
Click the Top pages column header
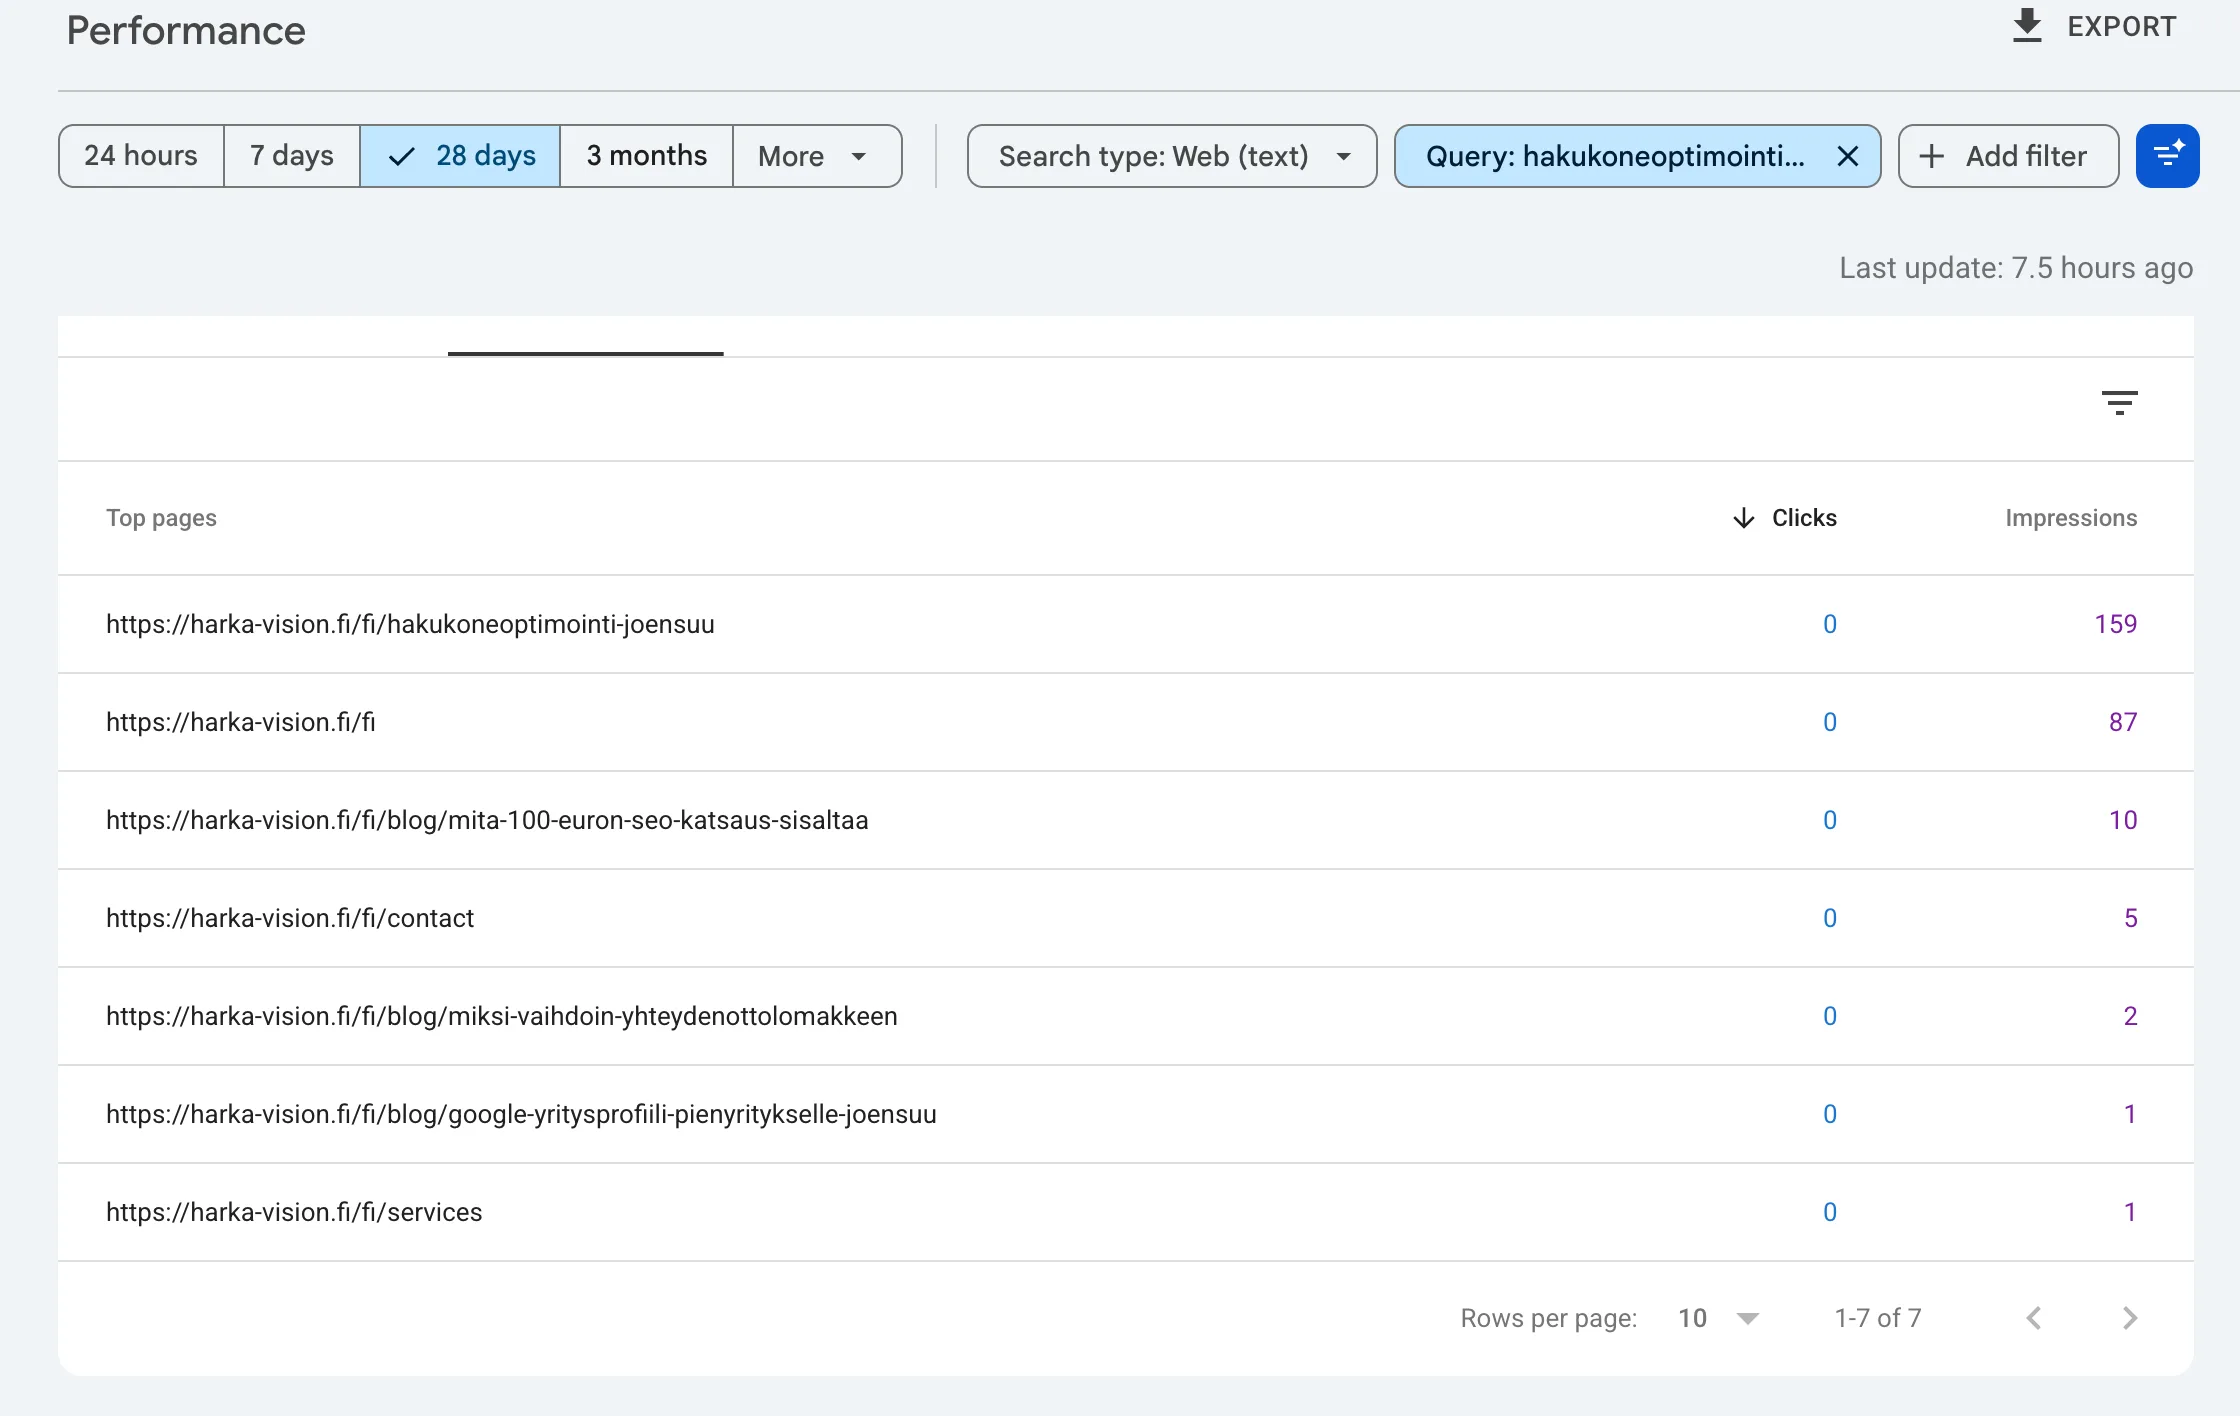pyautogui.click(x=161, y=518)
